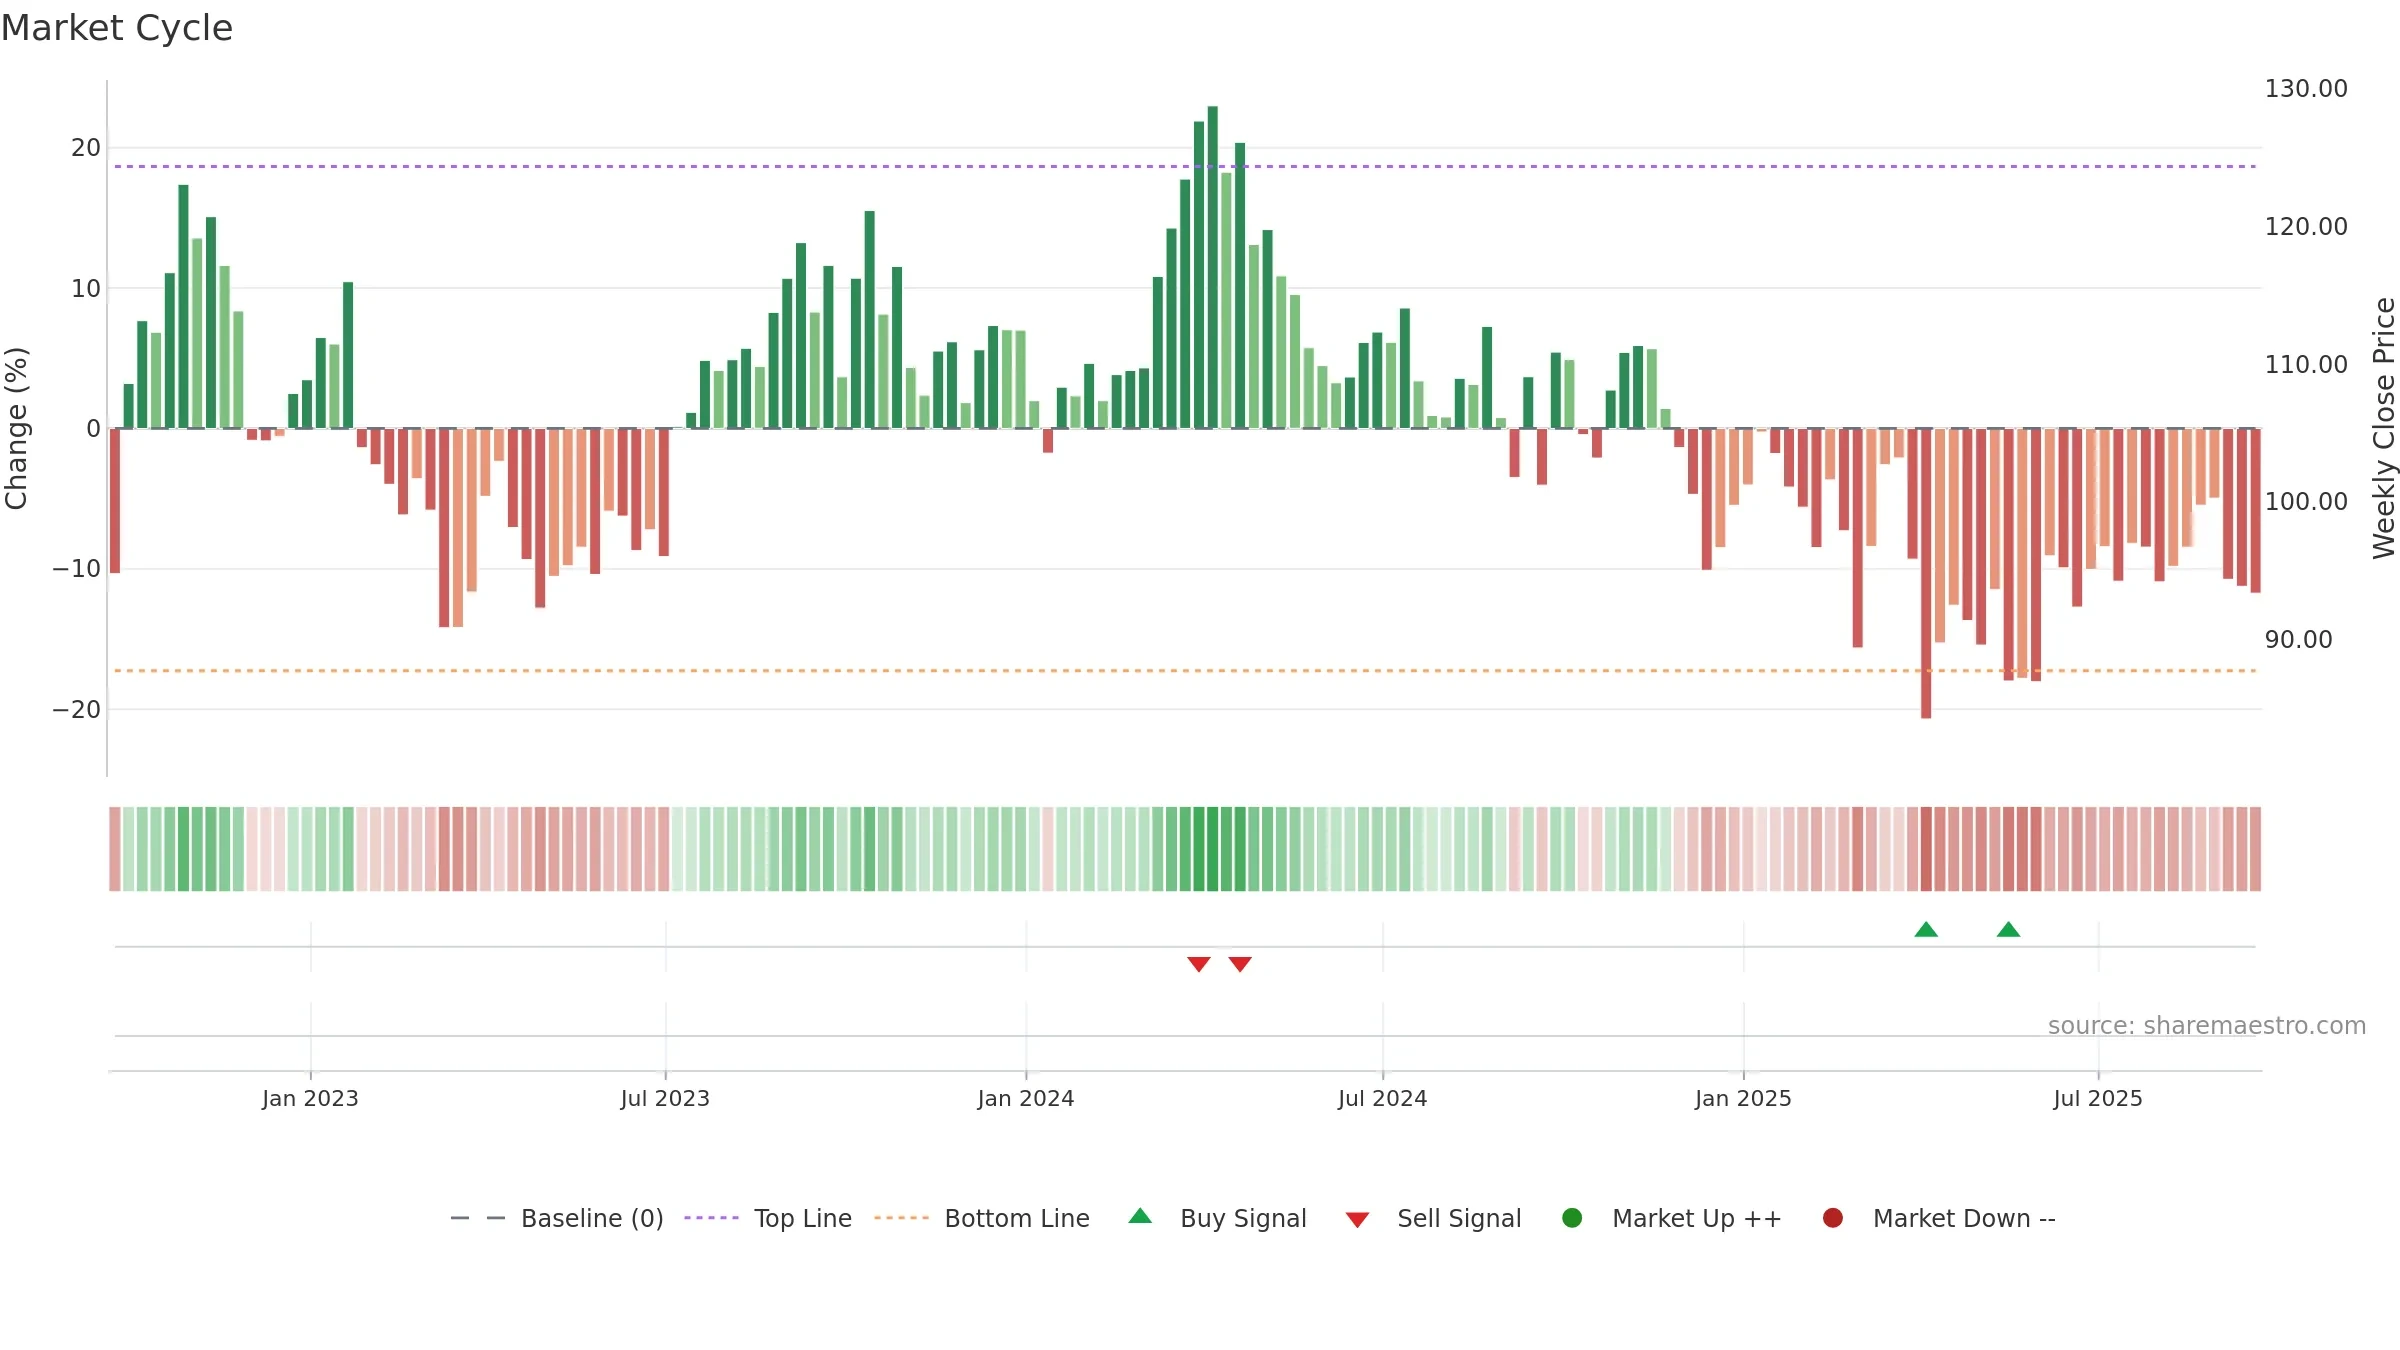2400x1350 pixels.
Task: Click the Jan 2023 axis label
Action: [x=310, y=1099]
